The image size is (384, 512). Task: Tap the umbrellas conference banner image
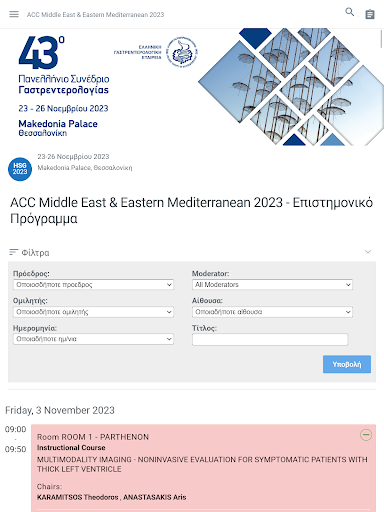(x=291, y=87)
